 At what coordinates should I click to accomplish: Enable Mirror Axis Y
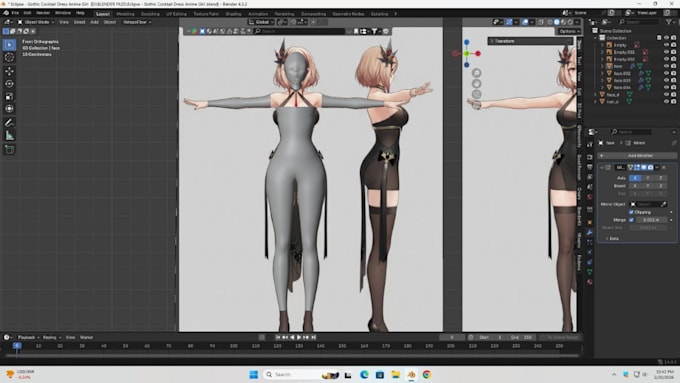coord(648,178)
